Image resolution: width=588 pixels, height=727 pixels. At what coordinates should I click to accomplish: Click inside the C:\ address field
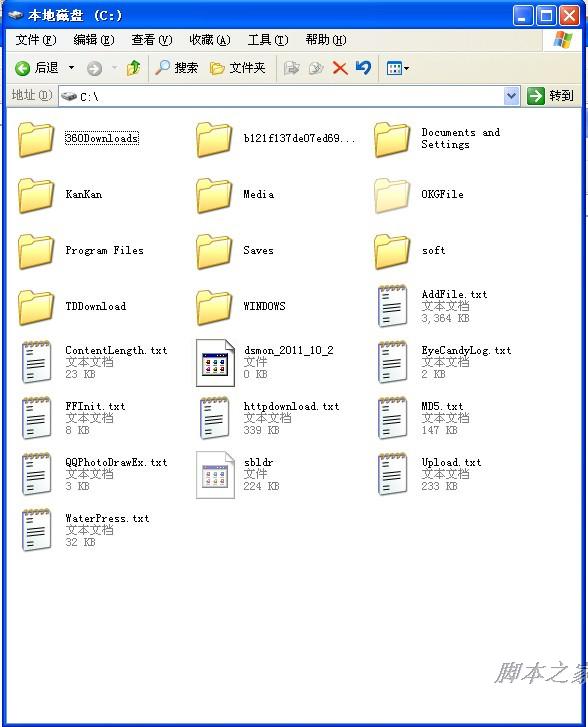(281, 96)
